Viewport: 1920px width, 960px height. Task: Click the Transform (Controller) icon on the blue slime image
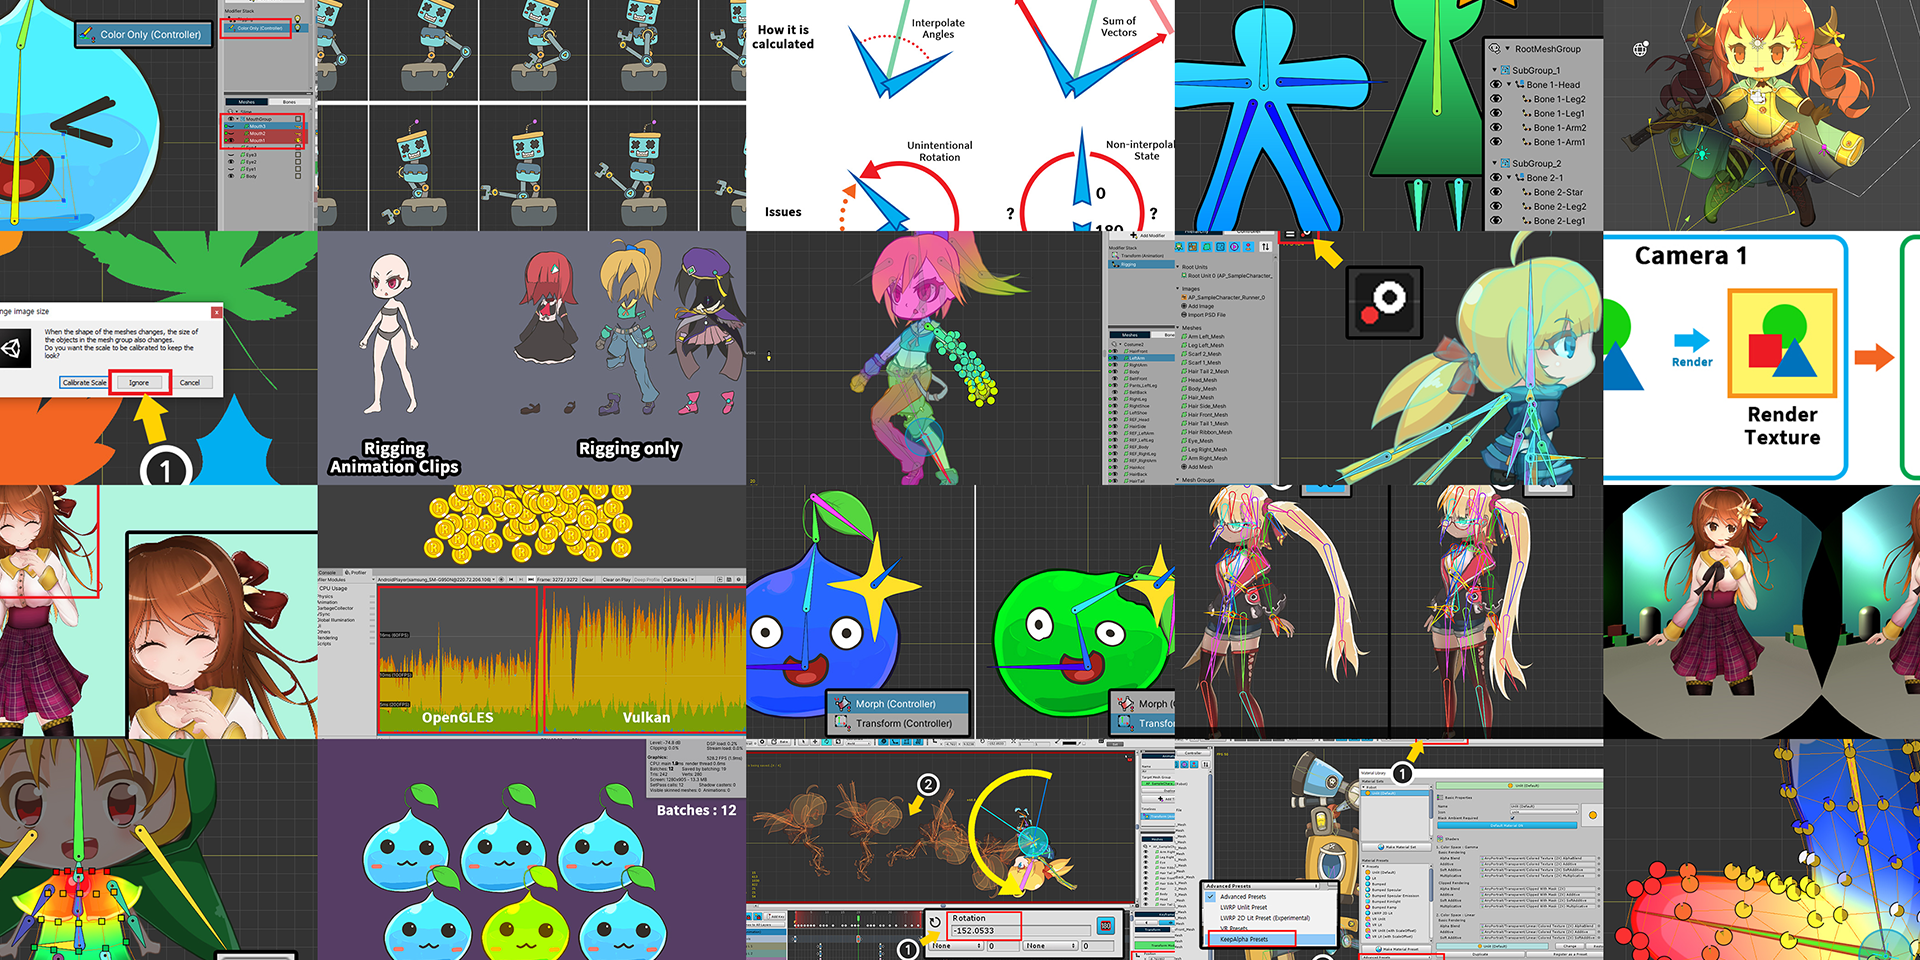(843, 723)
